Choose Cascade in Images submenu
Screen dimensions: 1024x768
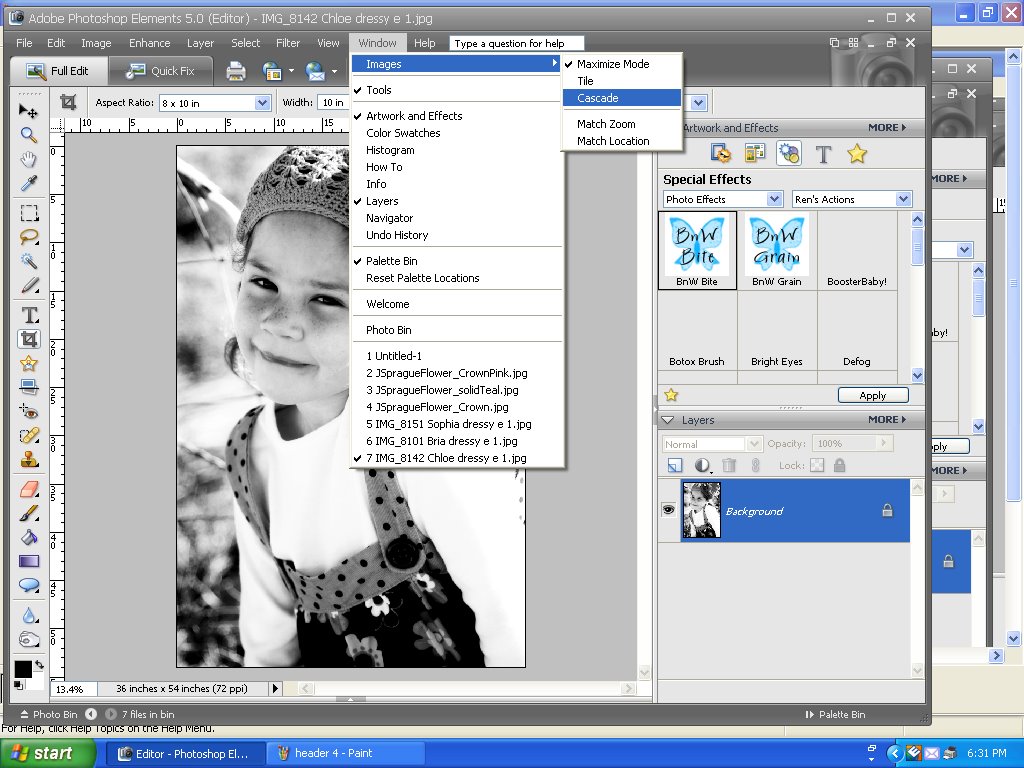click(x=622, y=98)
